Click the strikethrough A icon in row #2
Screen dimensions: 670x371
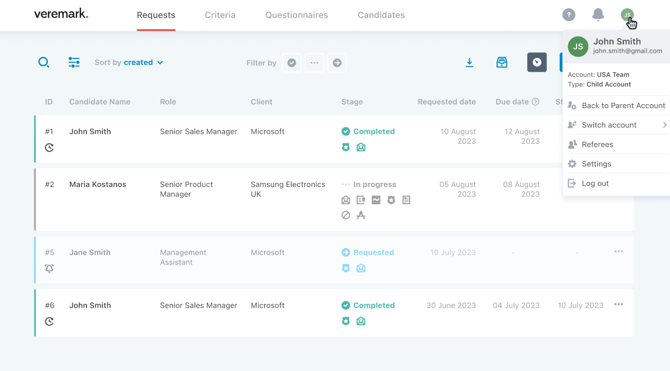tap(361, 215)
